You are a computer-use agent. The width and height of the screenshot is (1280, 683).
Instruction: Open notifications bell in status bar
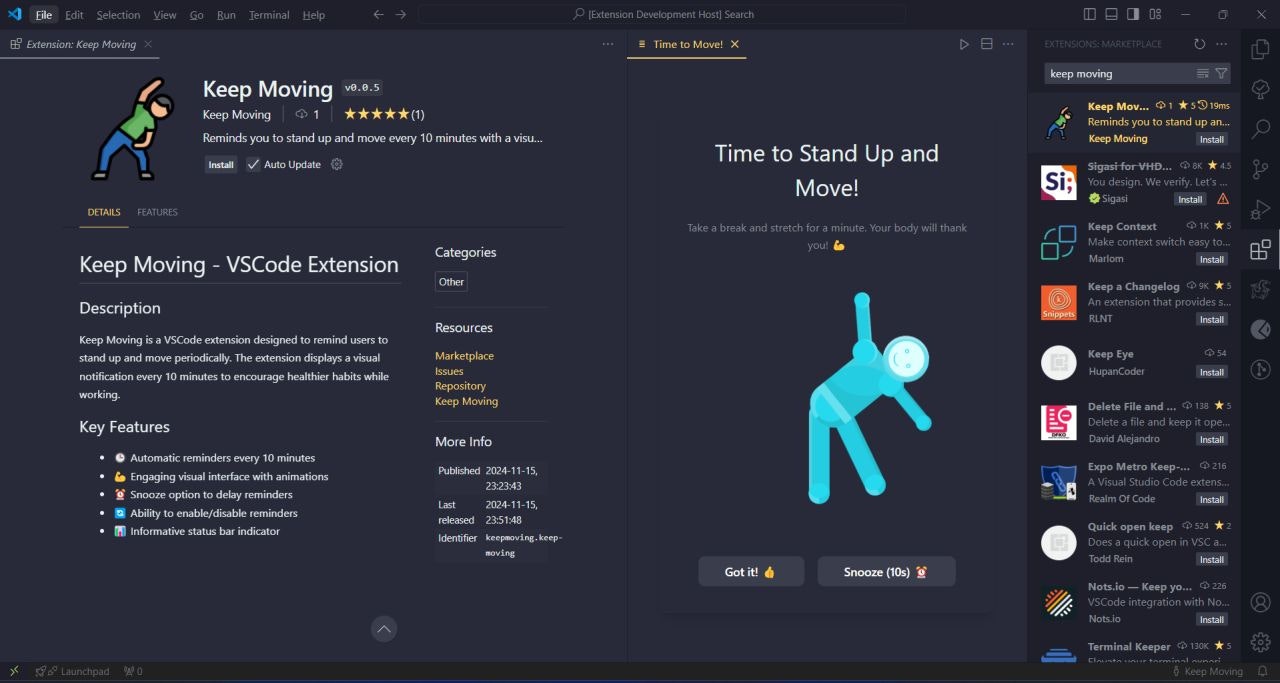click(1262, 672)
